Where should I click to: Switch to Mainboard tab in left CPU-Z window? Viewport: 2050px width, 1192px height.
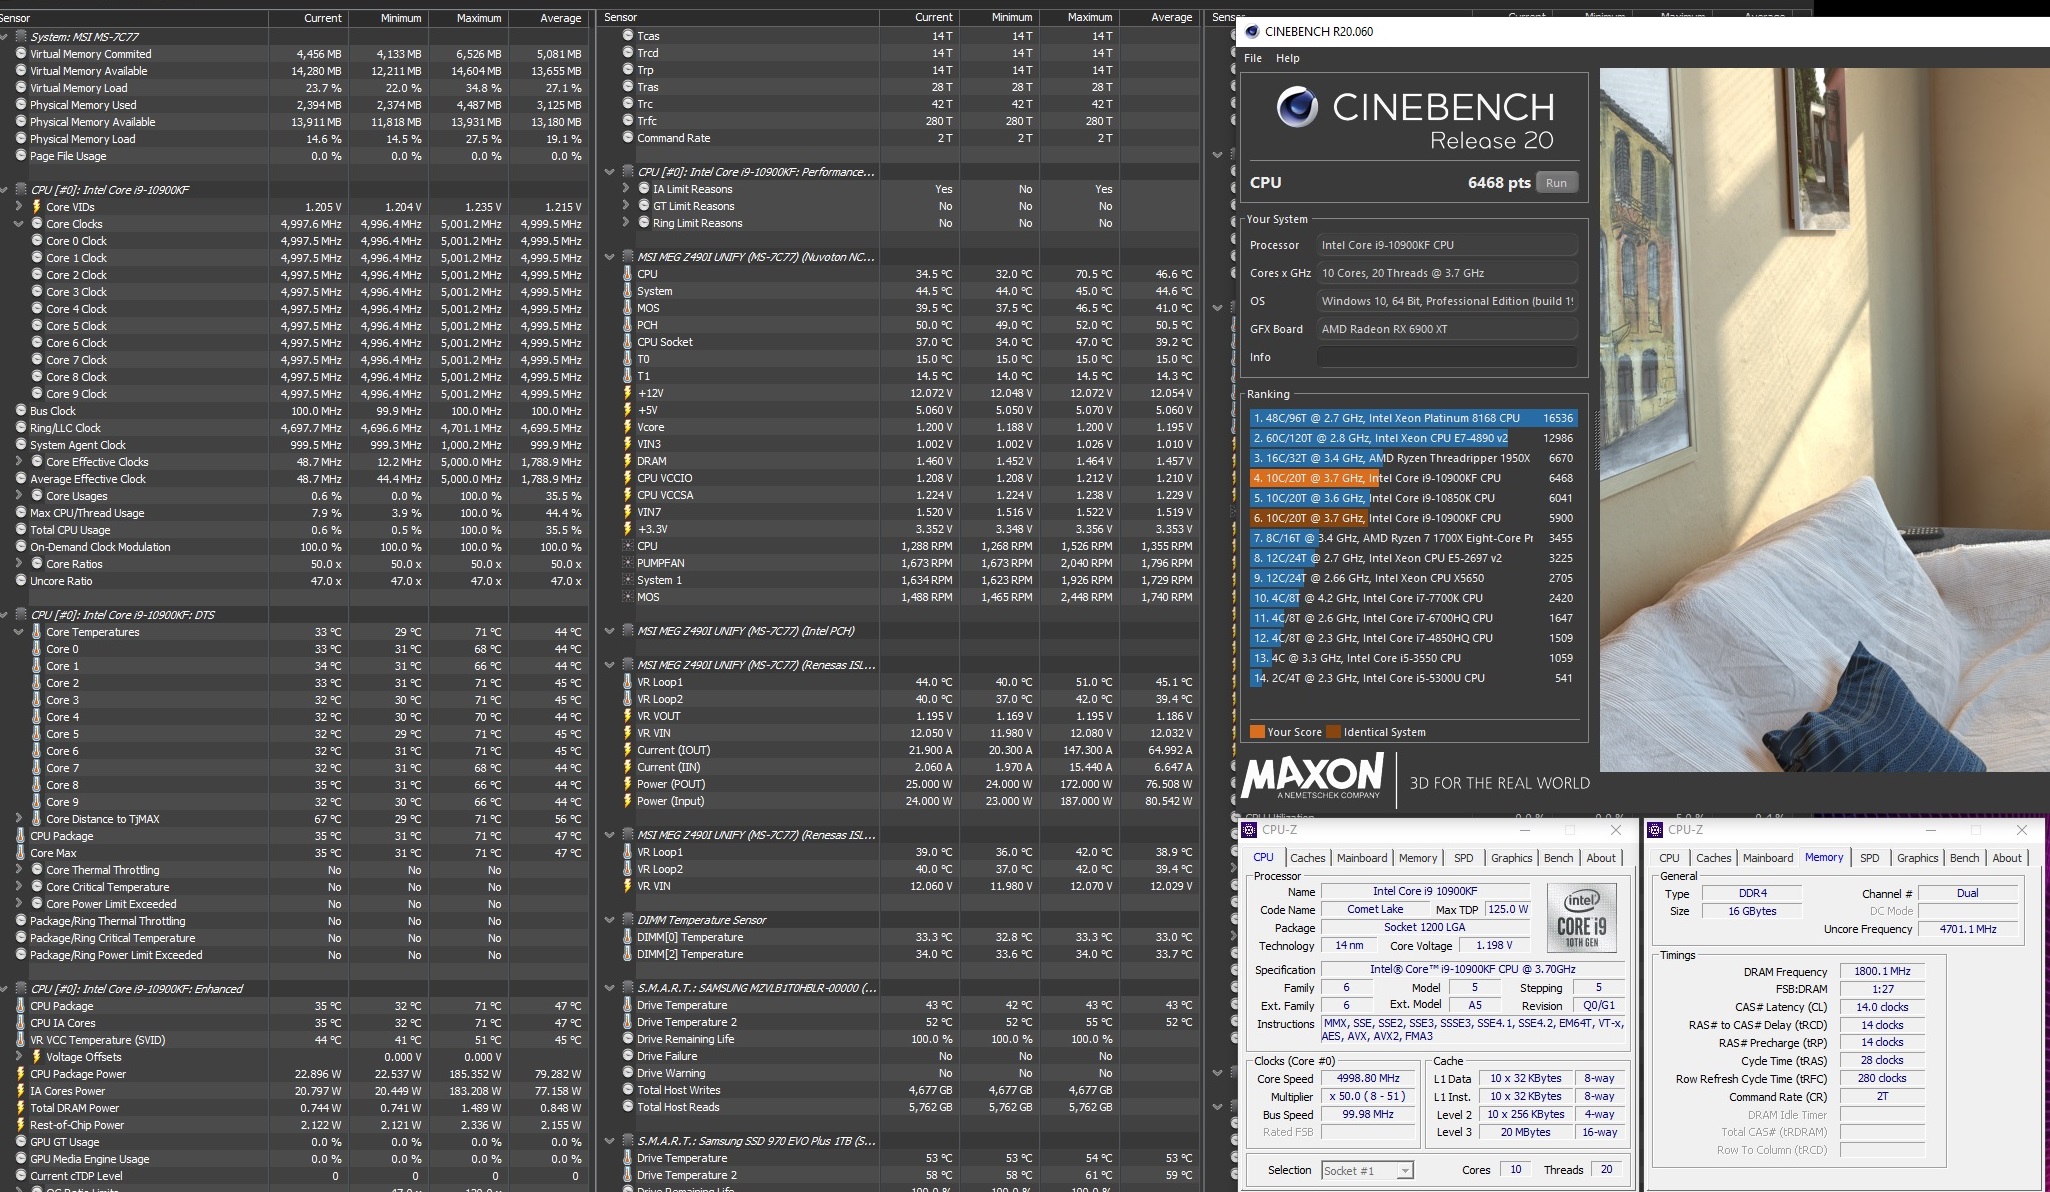click(x=1362, y=858)
